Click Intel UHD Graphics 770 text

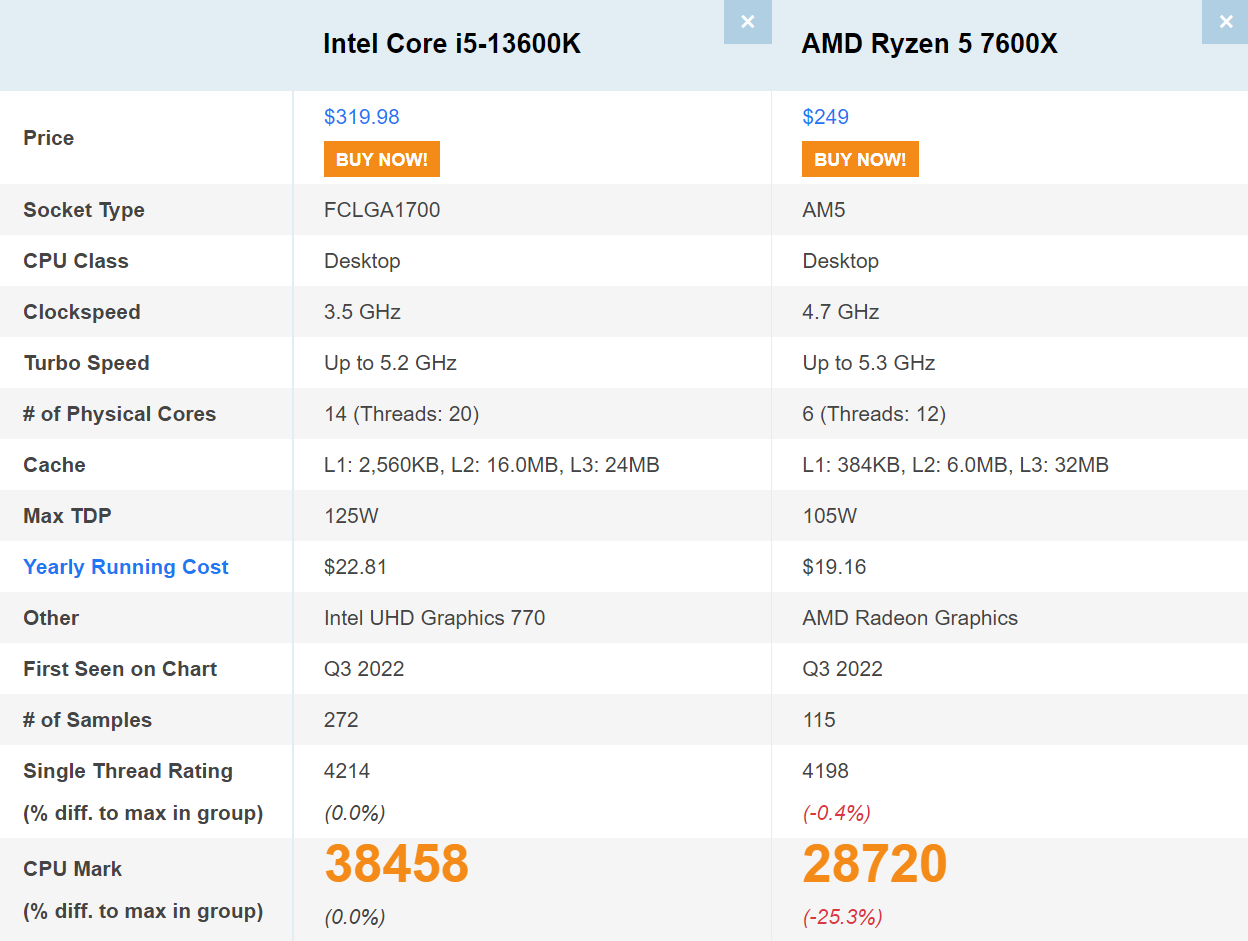pos(435,618)
